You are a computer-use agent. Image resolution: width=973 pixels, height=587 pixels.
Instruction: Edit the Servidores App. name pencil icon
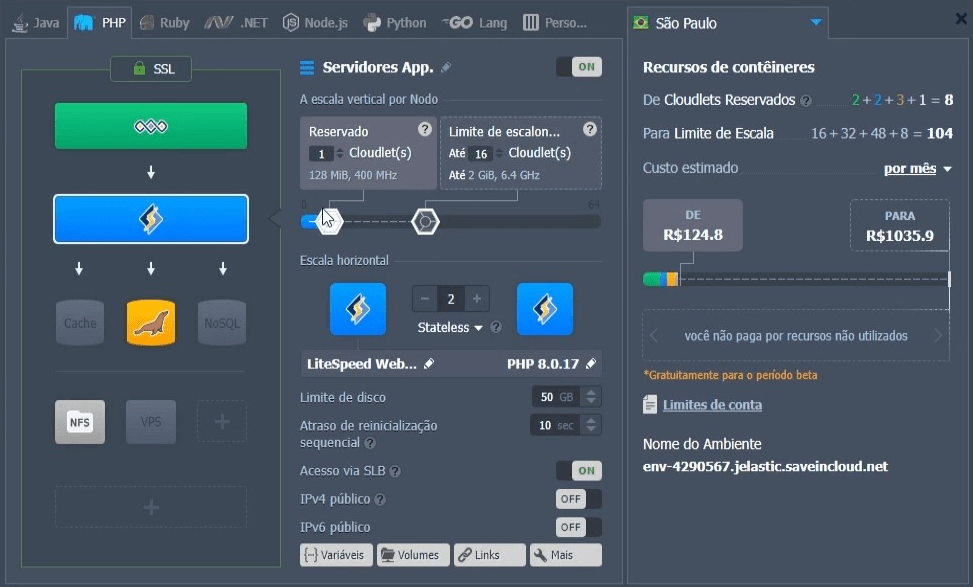tap(446, 68)
